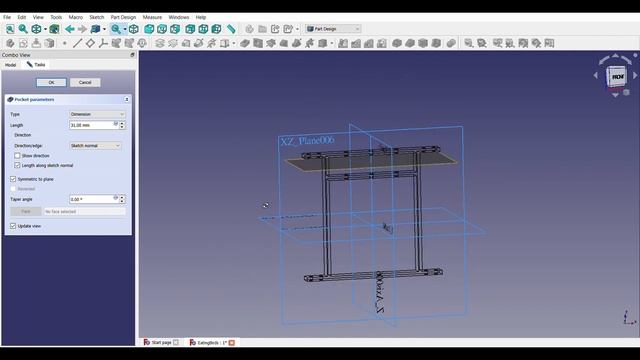Toggle the Show direction checkbox
The height and width of the screenshot is (360, 640).
coord(17,156)
